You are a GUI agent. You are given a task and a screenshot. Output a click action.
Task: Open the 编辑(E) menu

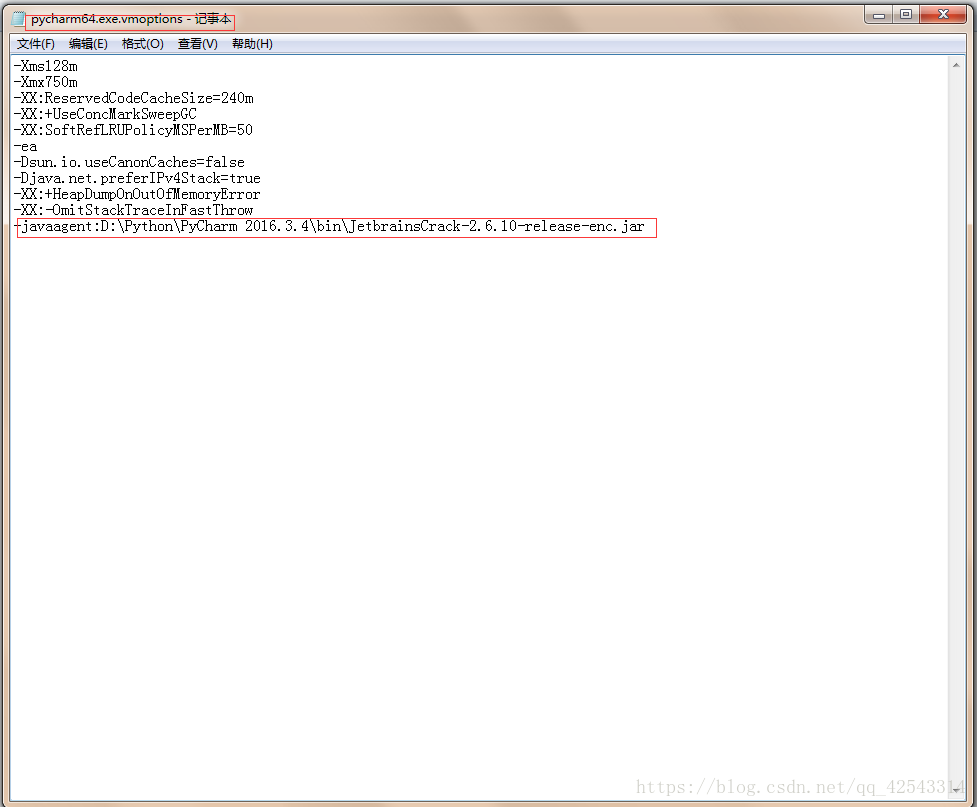[x=88, y=44]
